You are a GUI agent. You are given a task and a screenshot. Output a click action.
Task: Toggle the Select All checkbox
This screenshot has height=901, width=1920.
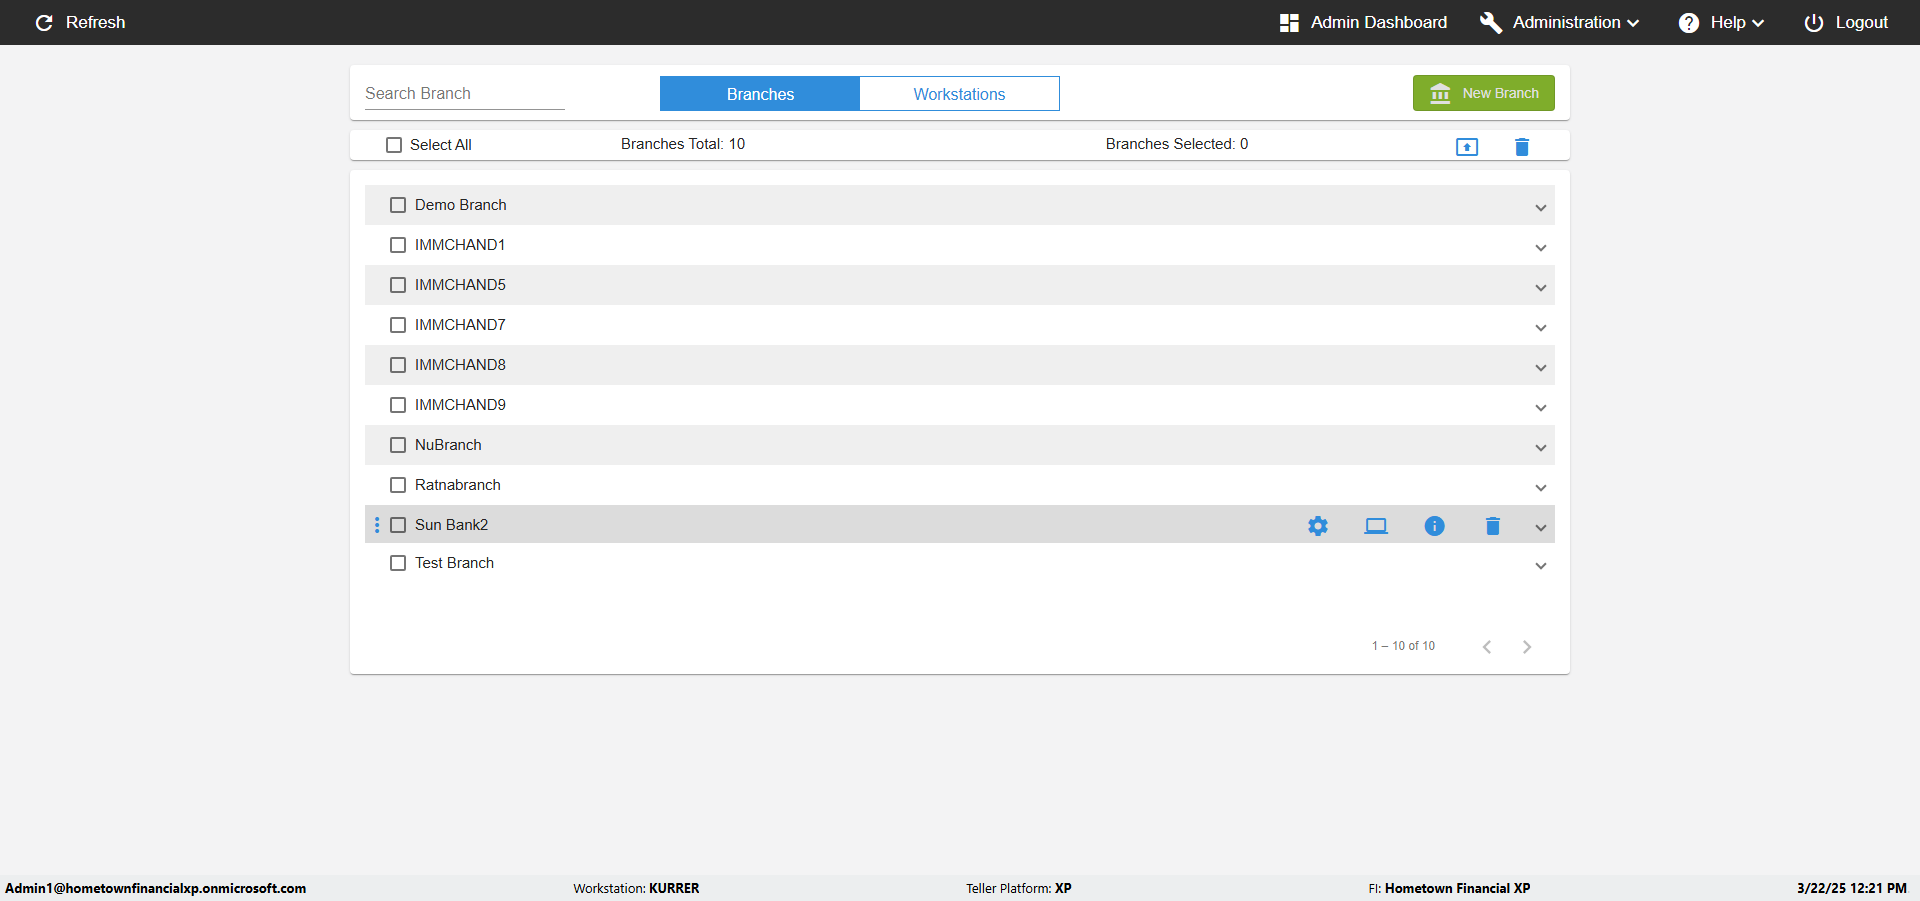pos(394,145)
